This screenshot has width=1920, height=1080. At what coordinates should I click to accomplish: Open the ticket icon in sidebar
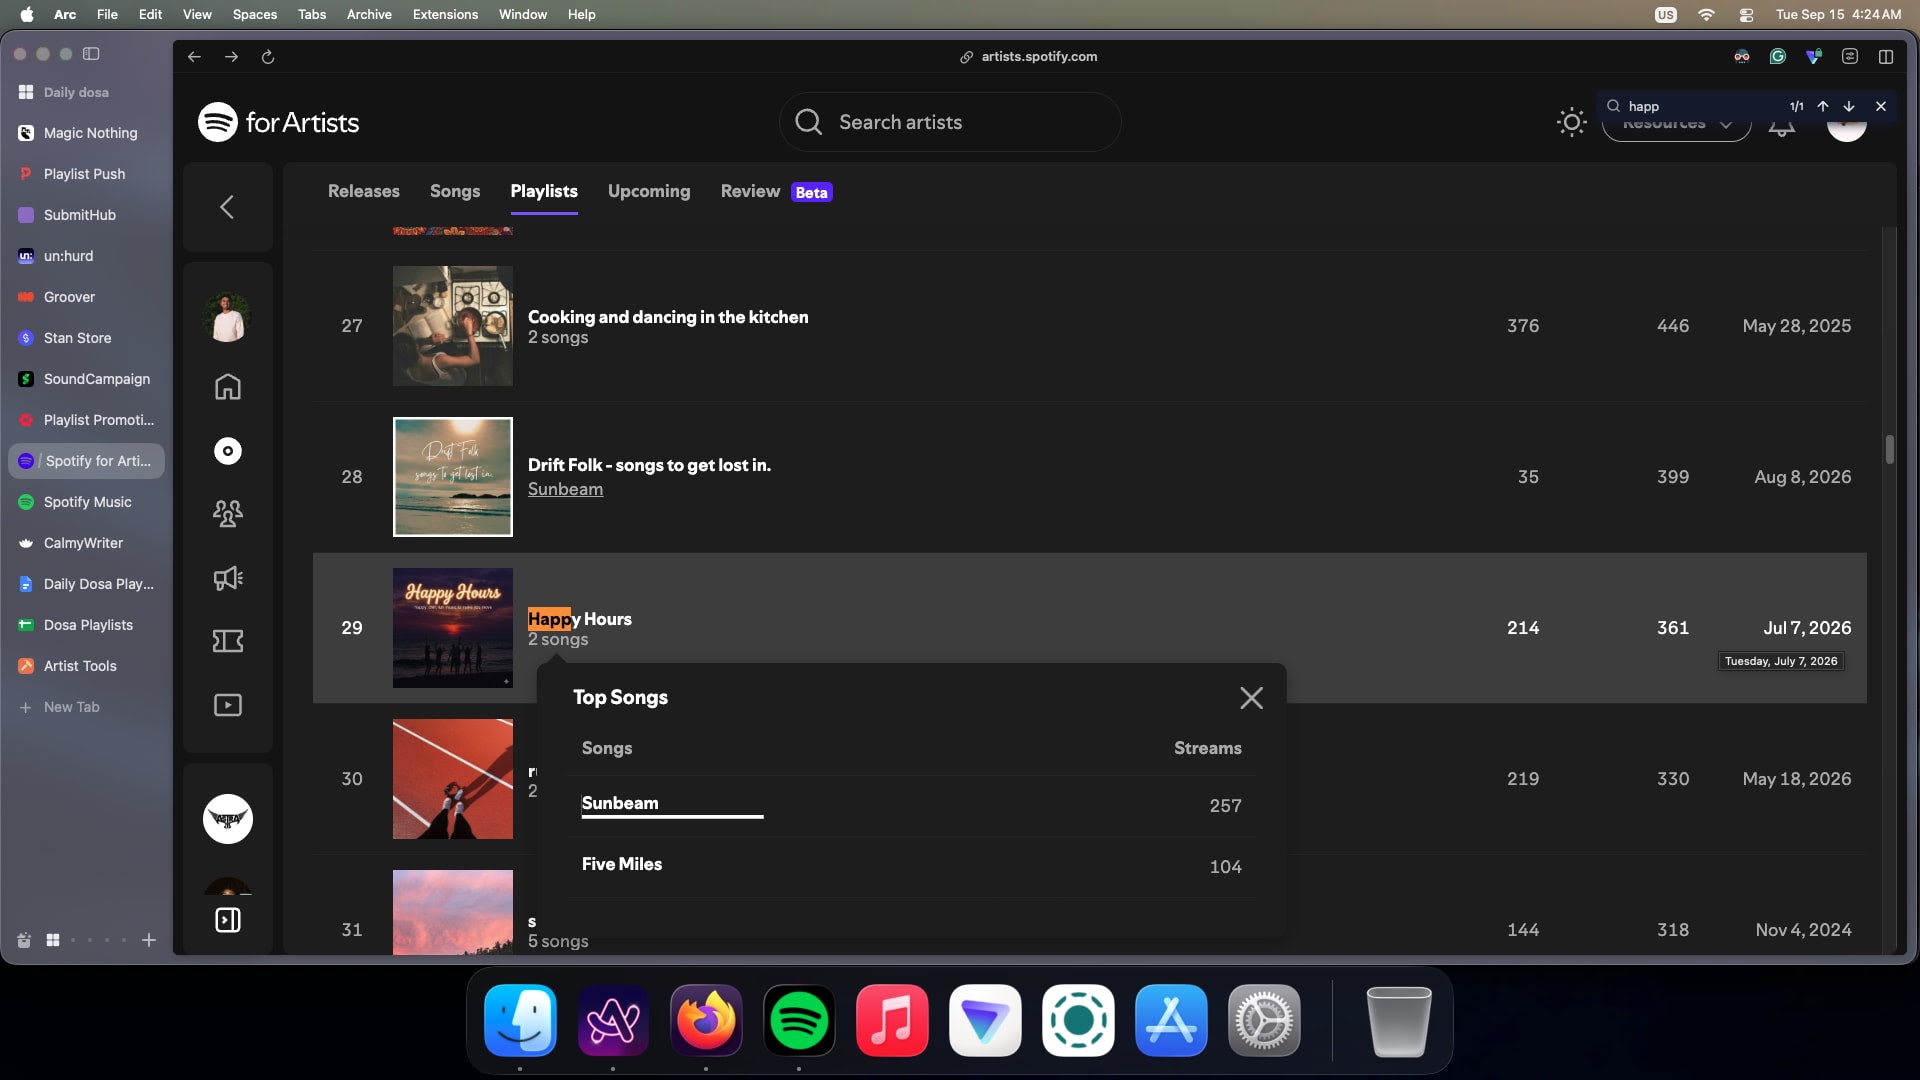coord(228,641)
